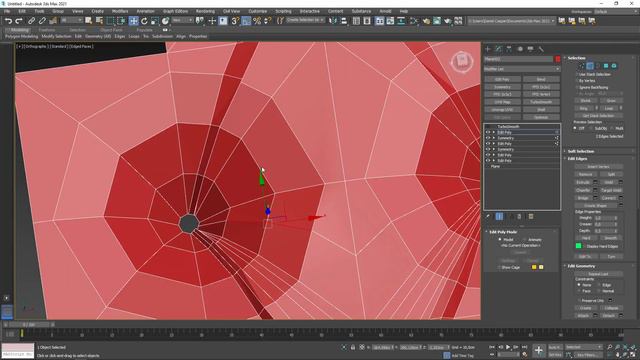
Task: Enable Use Stack Selection checkbox
Action: [577, 74]
